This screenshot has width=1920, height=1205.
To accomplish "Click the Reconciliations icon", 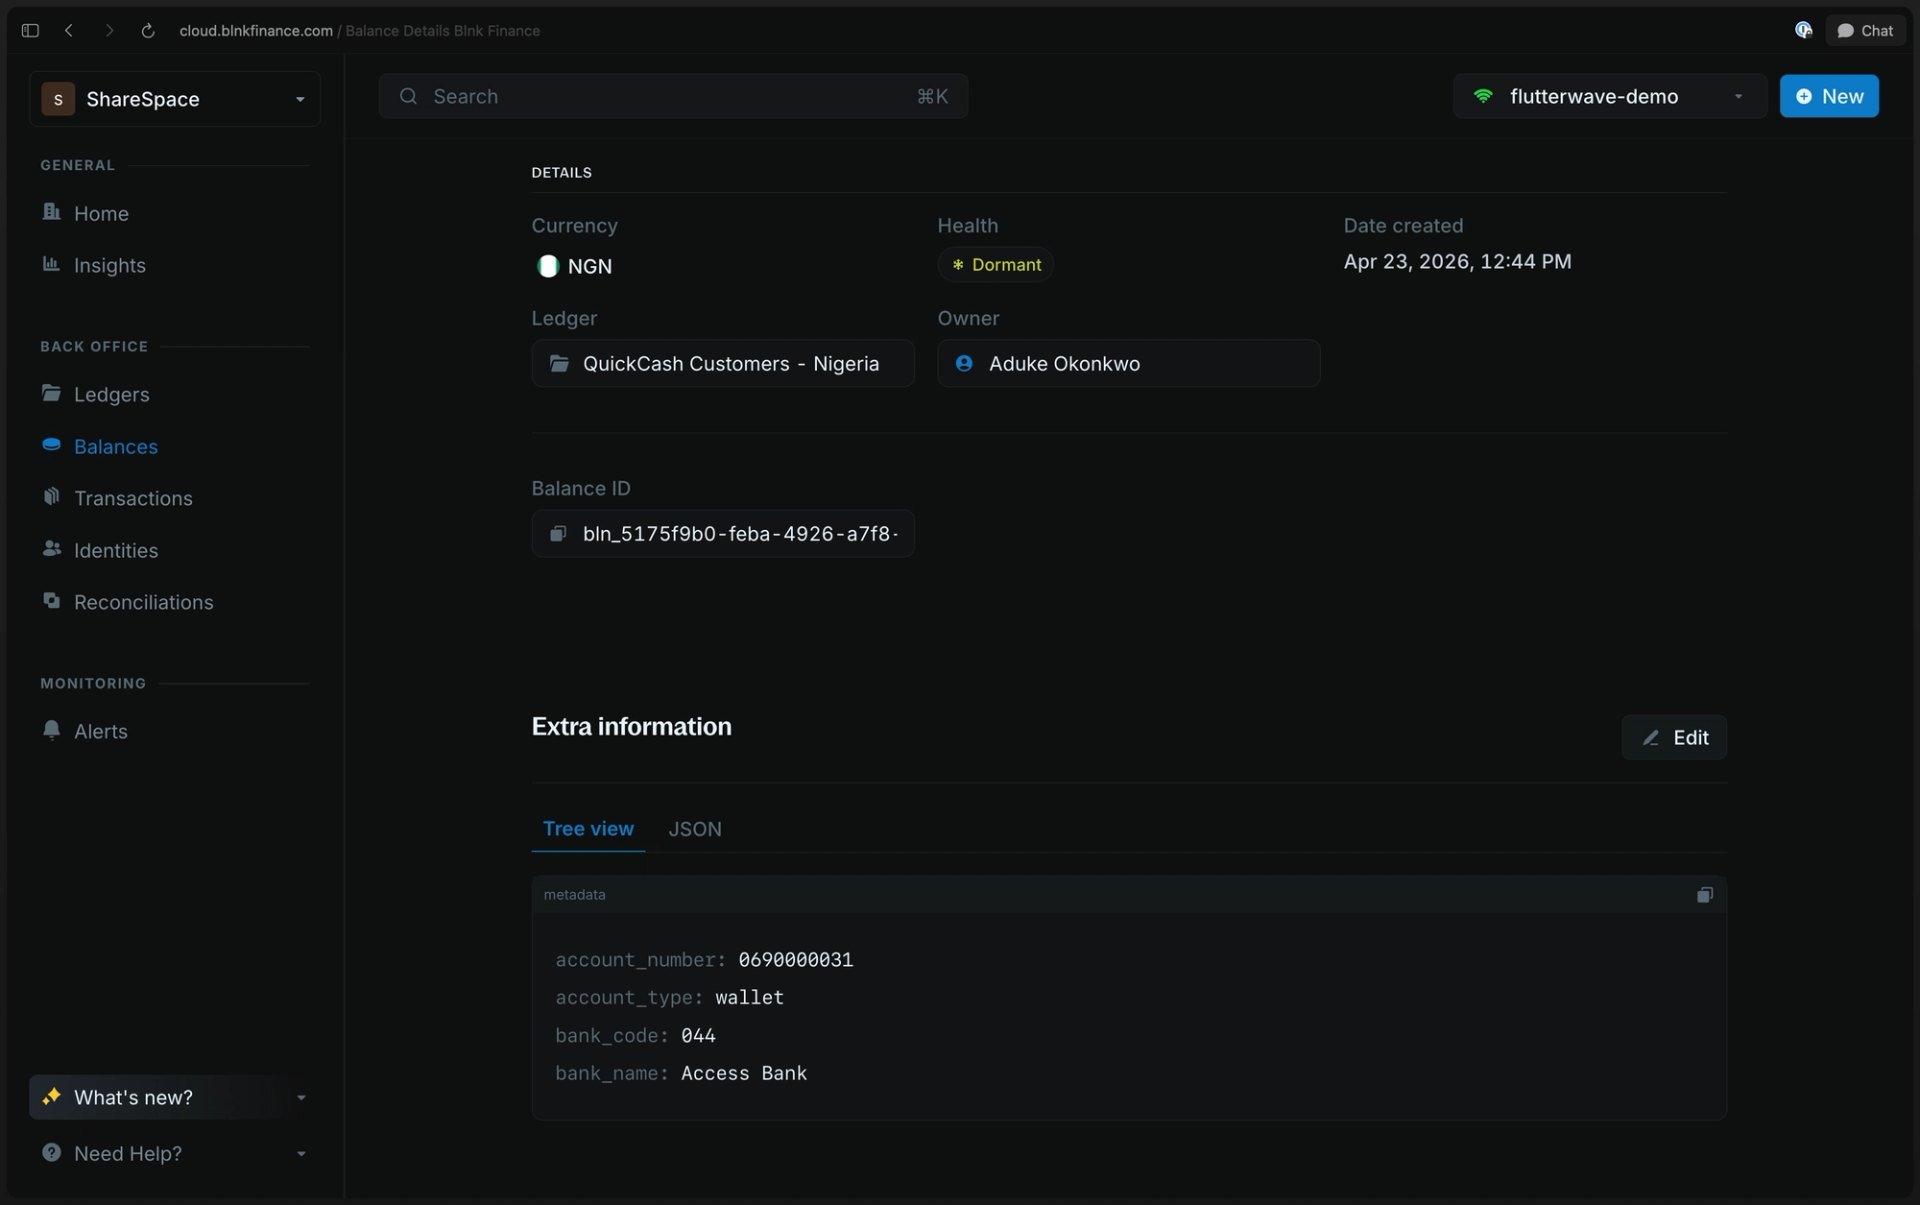I will [51, 600].
